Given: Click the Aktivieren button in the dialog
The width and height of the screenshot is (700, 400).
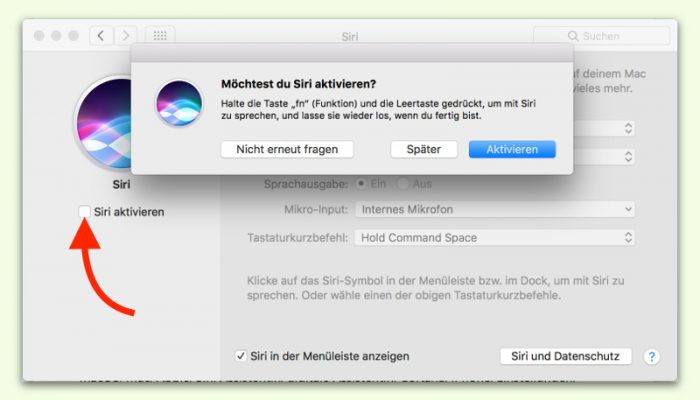Looking at the screenshot, I should coord(512,149).
